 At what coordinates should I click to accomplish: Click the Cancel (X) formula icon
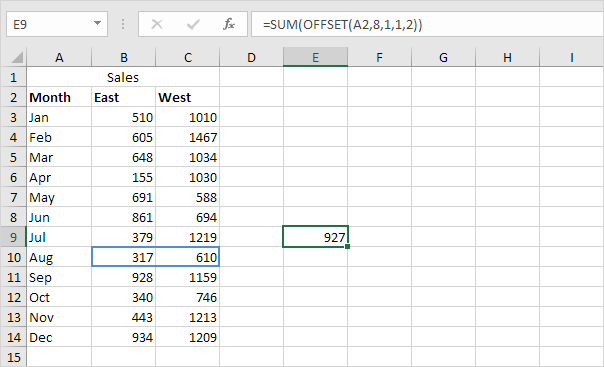[157, 24]
